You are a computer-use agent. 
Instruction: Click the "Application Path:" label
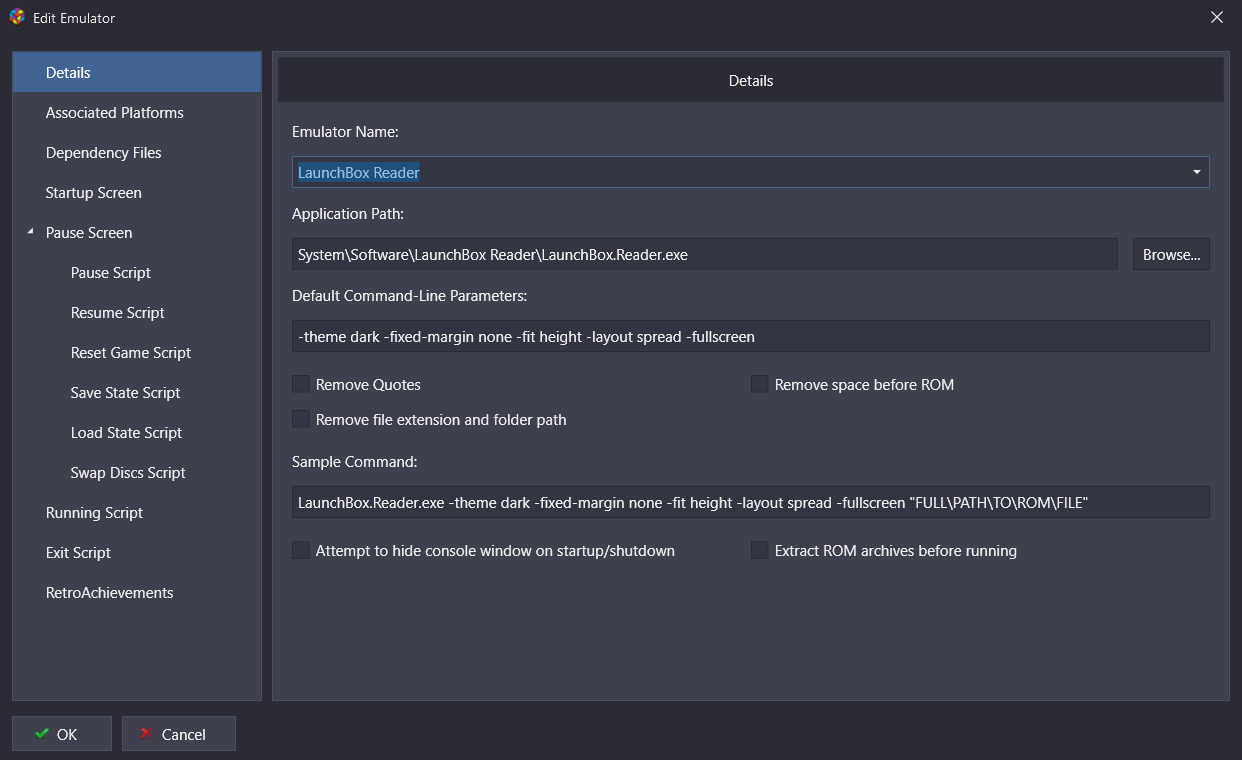pyautogui.click(x=348, y=213)
